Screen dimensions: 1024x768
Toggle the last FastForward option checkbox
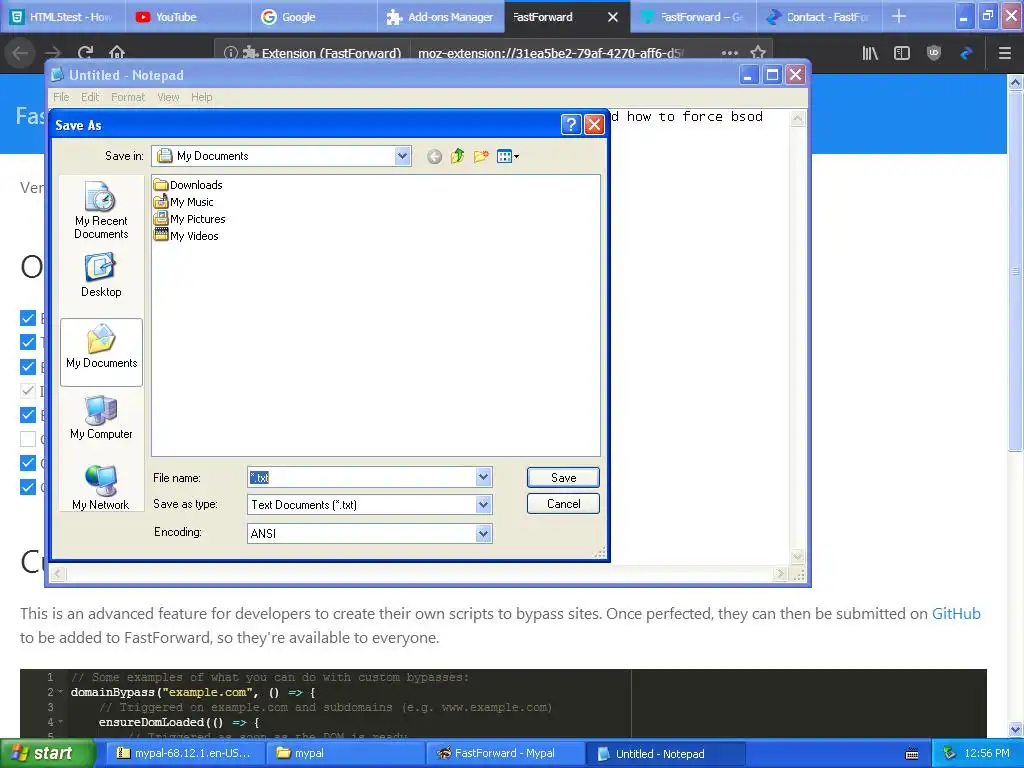coord(28,487)
